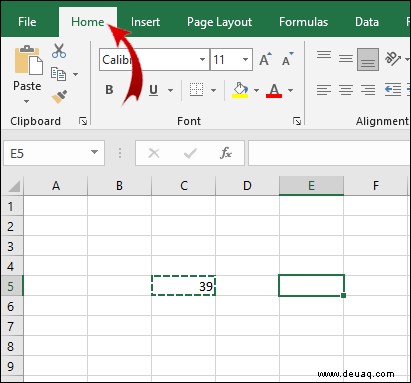Select row 7 header
Viewport: 411px width, 383px height.
12,326
